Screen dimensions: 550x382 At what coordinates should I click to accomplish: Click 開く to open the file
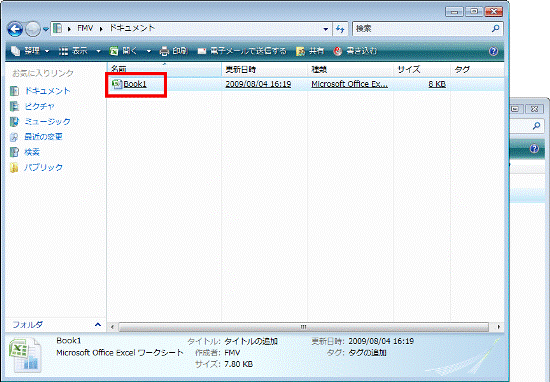tap(124, 52)
